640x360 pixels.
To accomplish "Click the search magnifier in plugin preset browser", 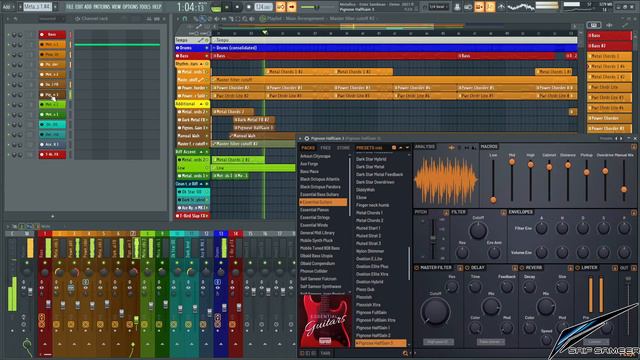I will coord(405,353).
